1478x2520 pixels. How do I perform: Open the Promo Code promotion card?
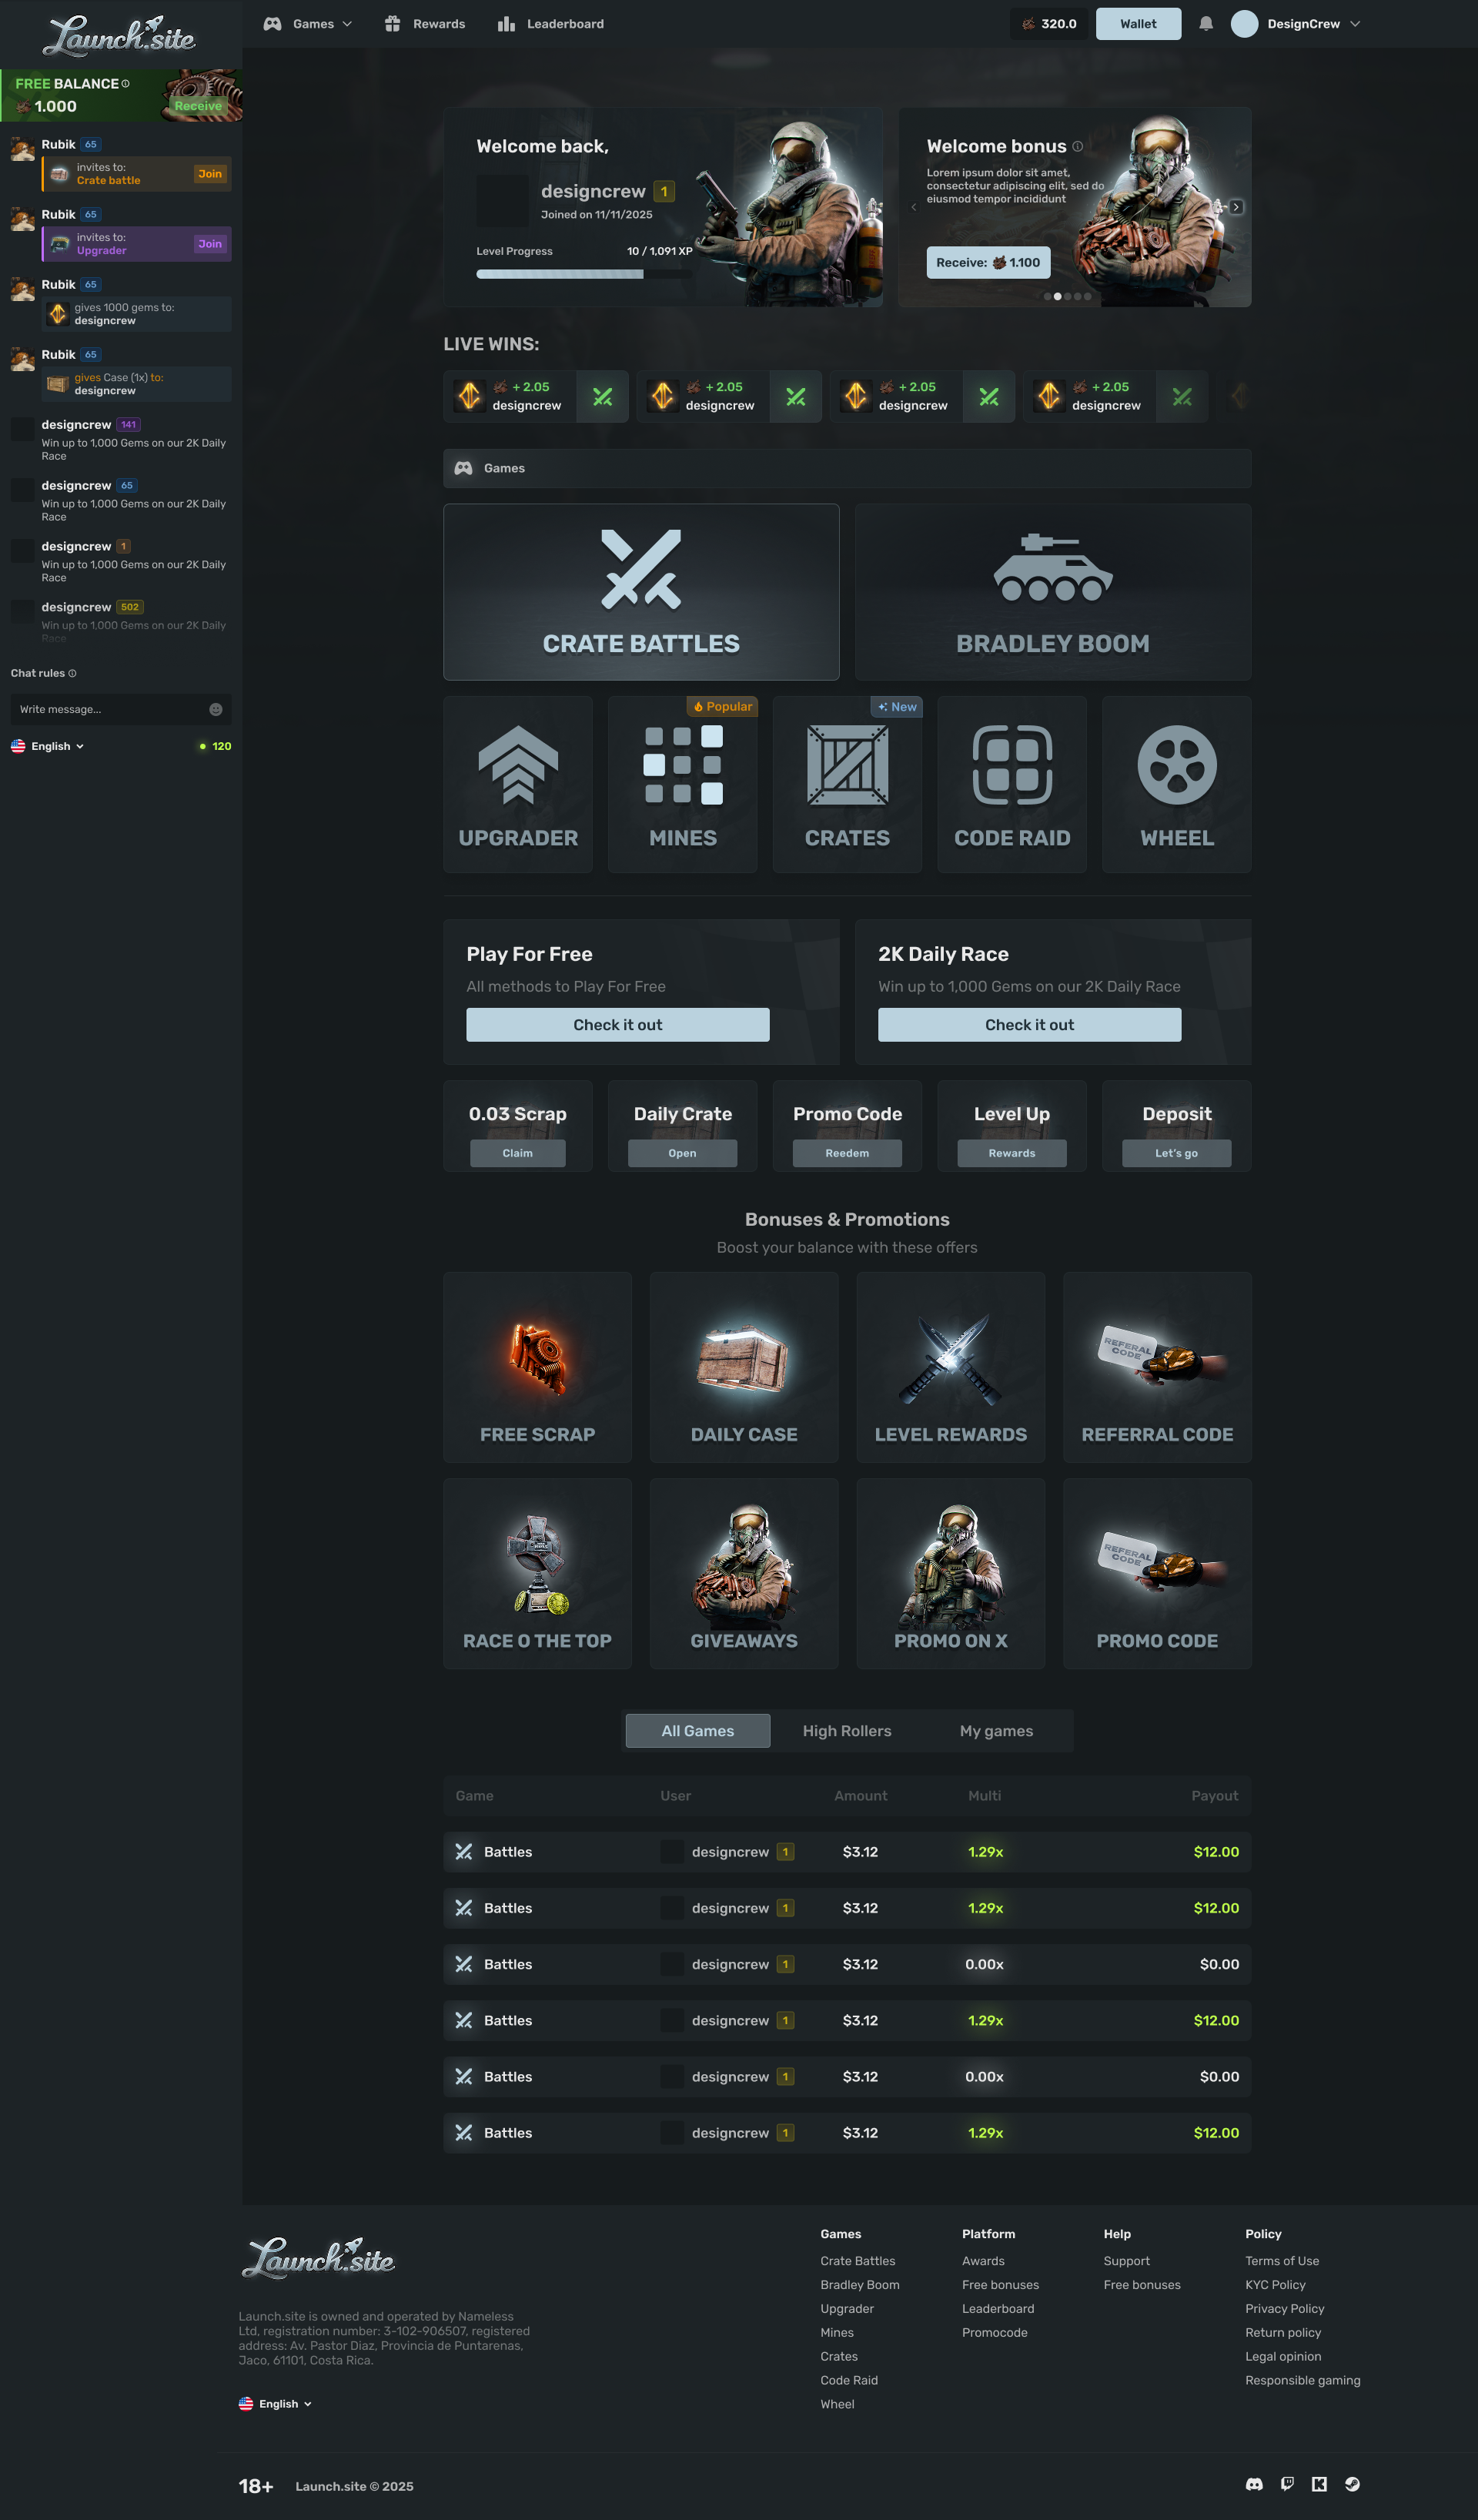coord(1157,1574)
